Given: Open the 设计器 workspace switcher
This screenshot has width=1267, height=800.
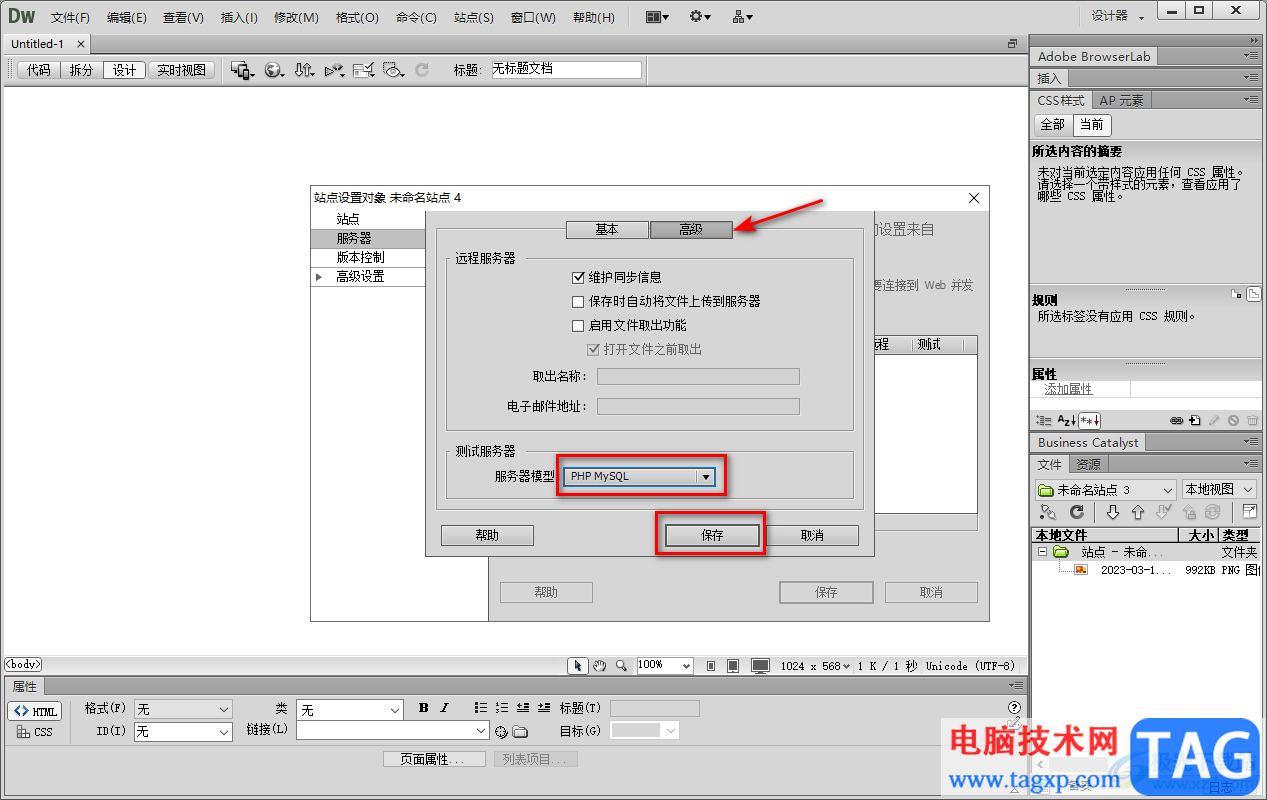Looking at the screenshot, I should [x=1117, y=16].
